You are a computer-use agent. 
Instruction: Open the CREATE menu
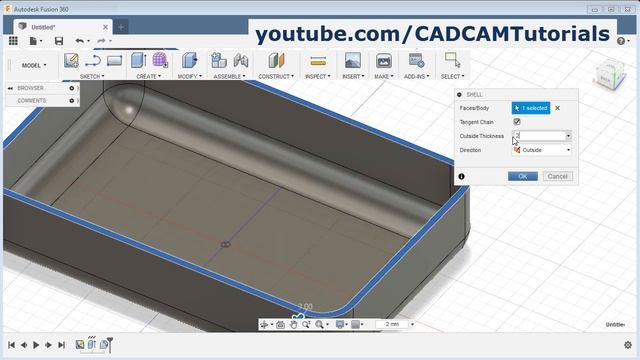(149, 76)
